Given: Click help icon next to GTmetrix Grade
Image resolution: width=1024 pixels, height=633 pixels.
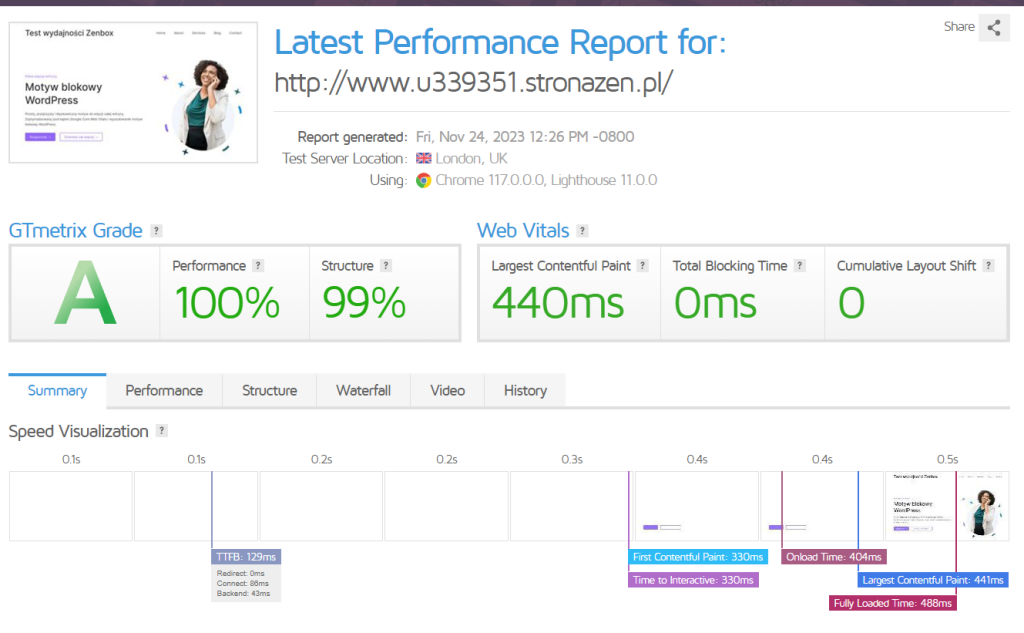Looking at the screenshot, I should coord(156,231).
